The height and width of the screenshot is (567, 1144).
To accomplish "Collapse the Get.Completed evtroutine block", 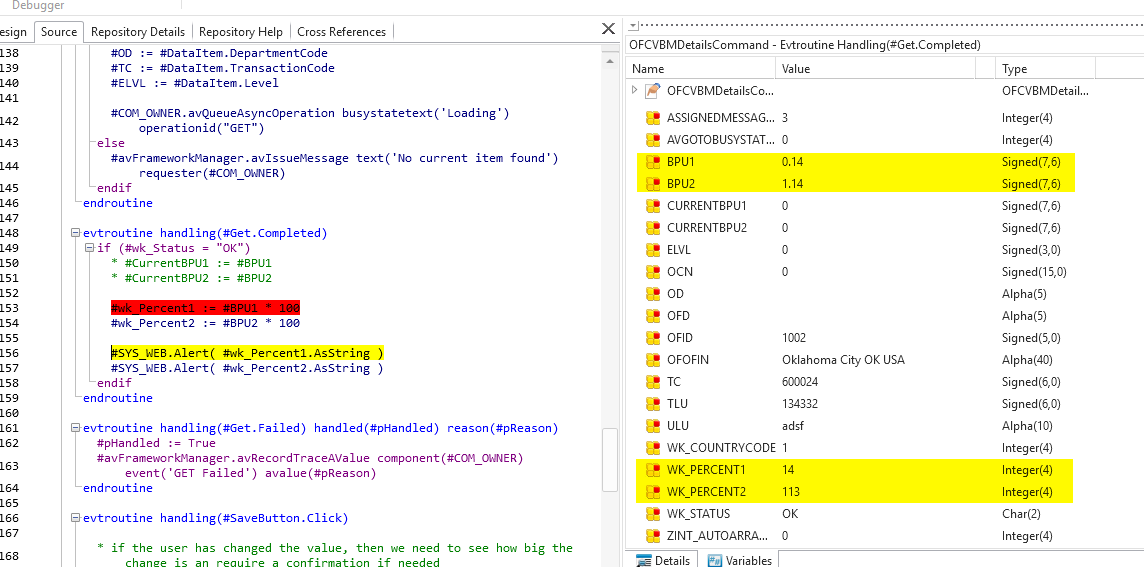I will pyautogui.click(x=74, y=234).
